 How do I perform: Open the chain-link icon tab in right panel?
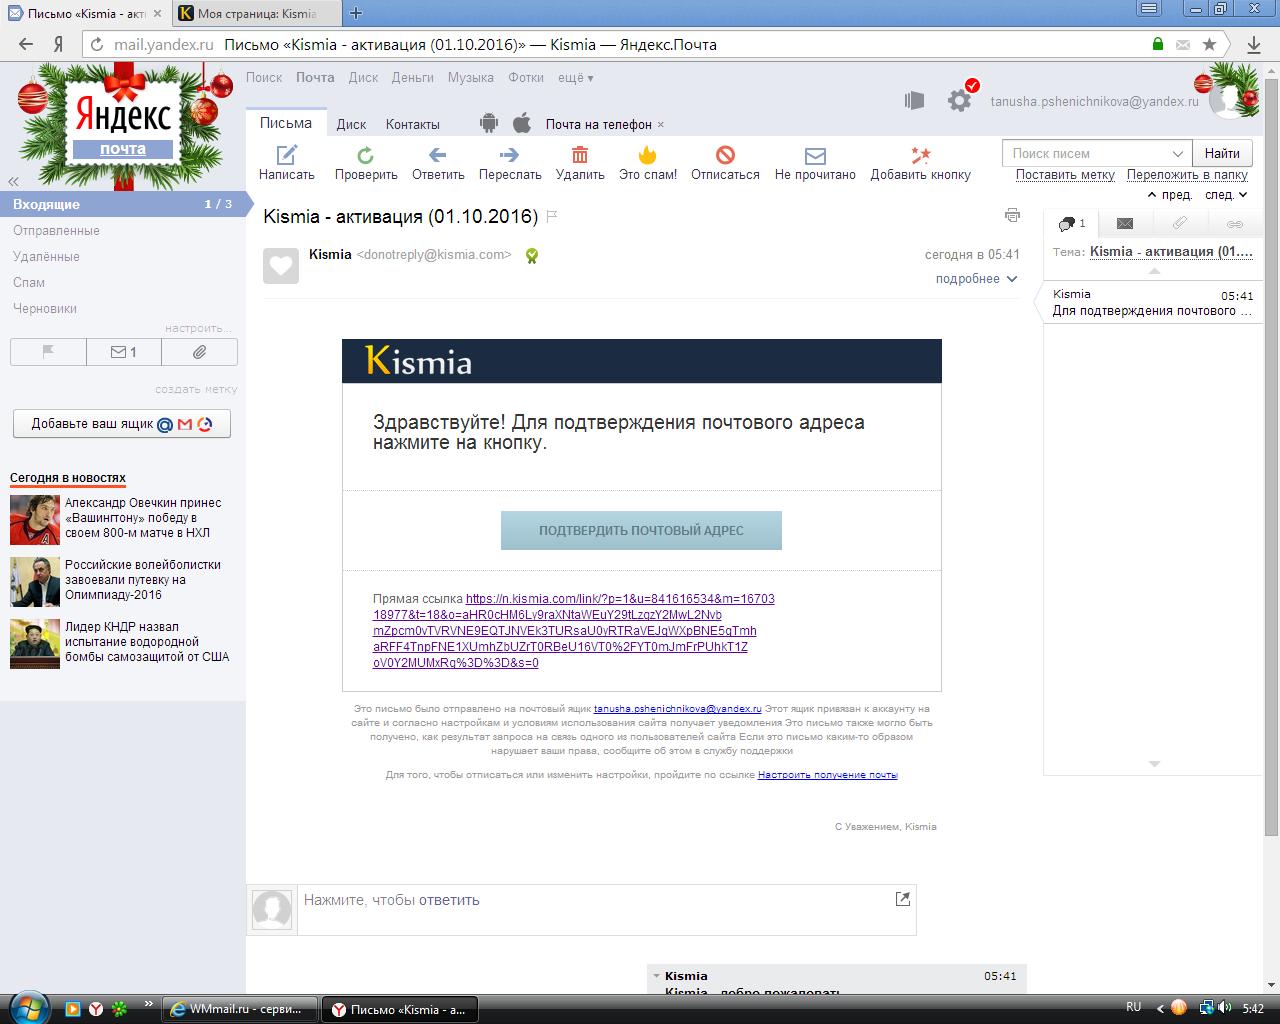coord(1235,223)
